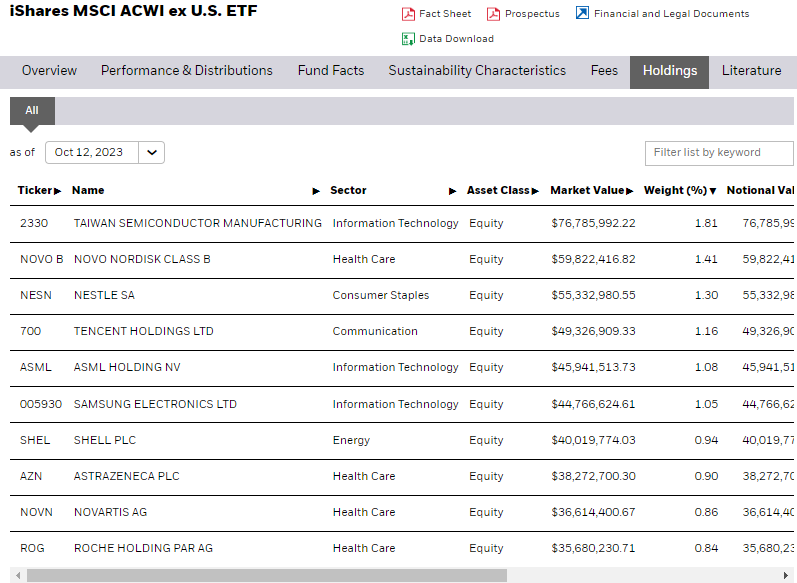797x583 pixels.
Task: Open Financial and Legal Documents link
Action: point(671,14)
